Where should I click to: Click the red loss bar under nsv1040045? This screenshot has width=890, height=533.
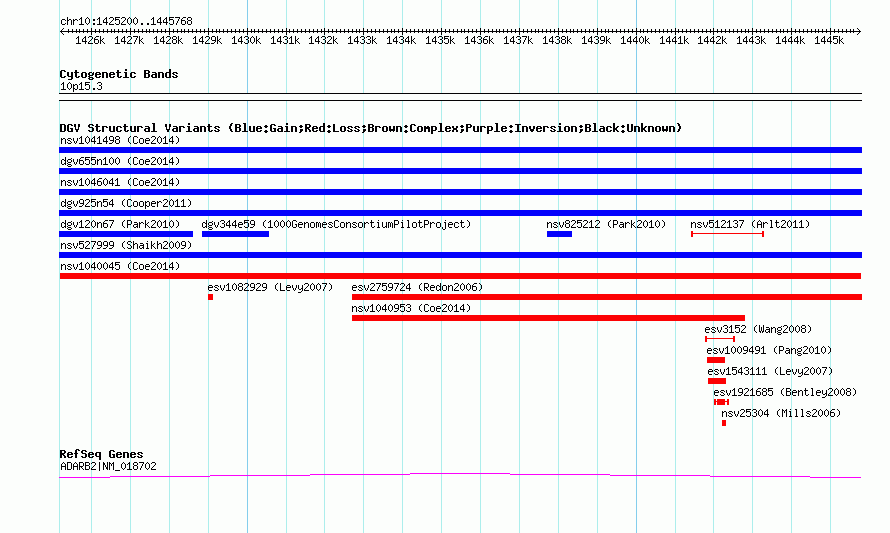460,276
